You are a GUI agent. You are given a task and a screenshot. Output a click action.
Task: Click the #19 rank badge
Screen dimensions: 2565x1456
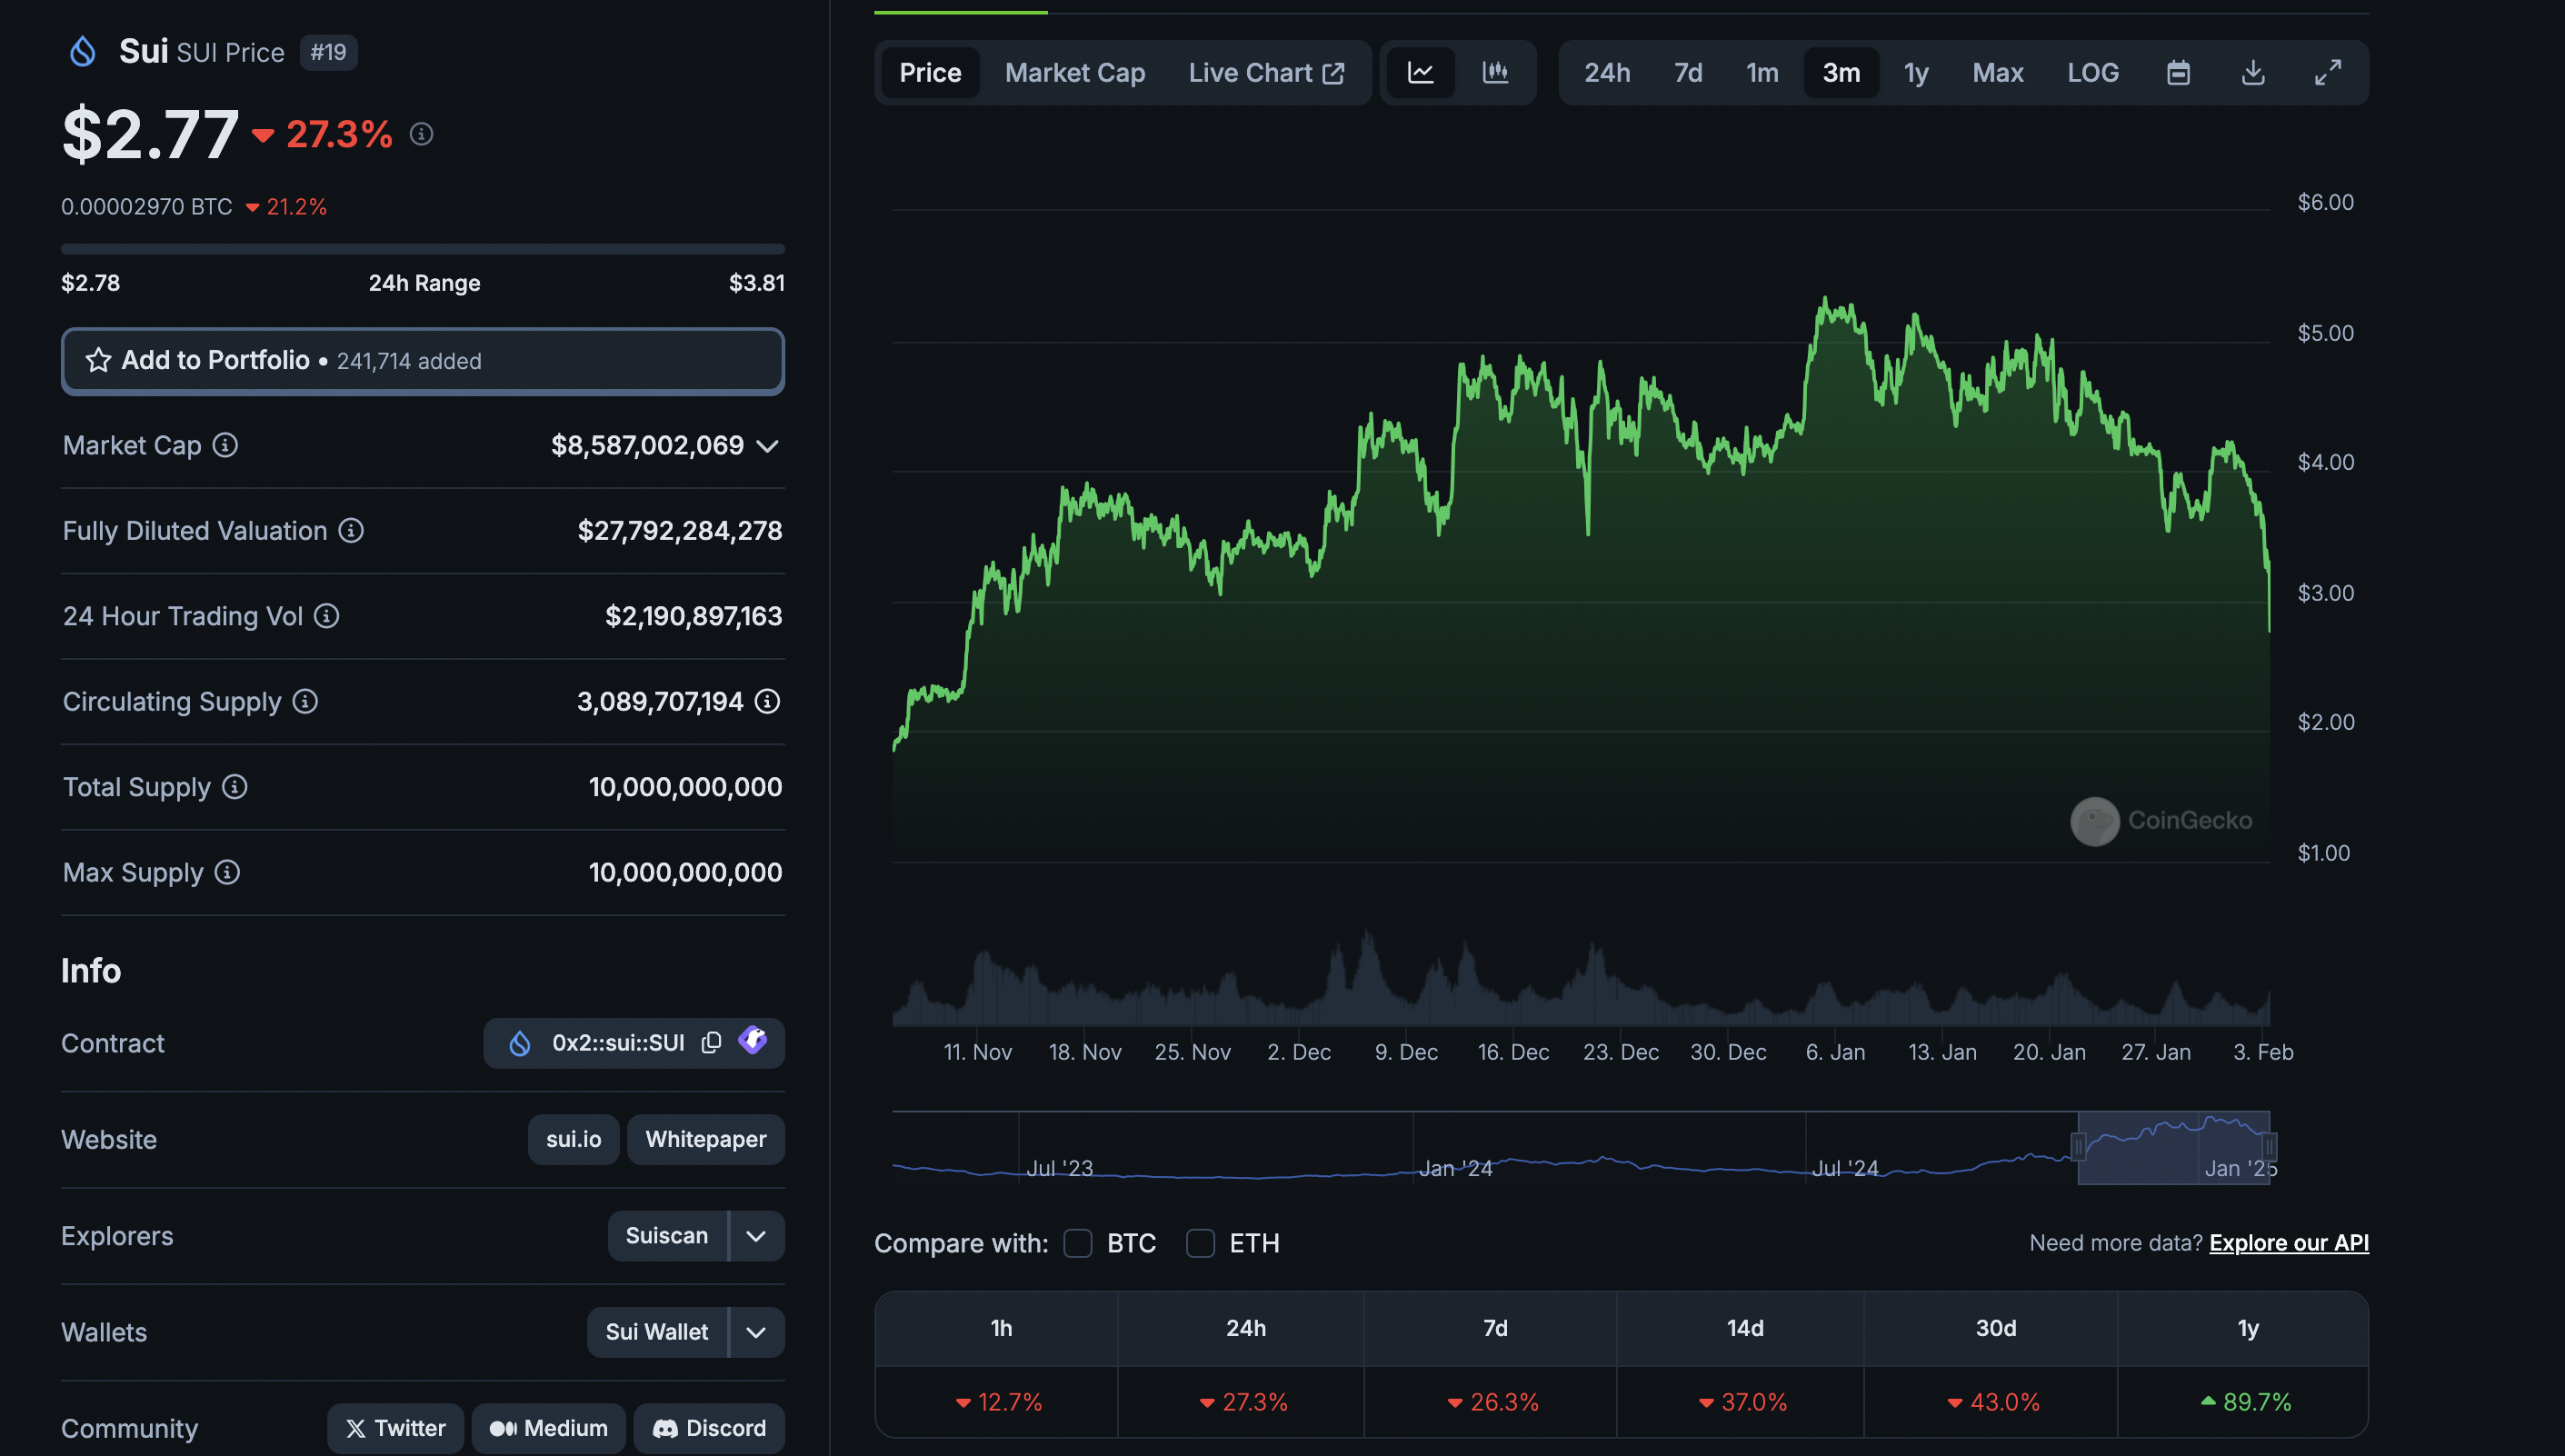click(x=328, y=52)
